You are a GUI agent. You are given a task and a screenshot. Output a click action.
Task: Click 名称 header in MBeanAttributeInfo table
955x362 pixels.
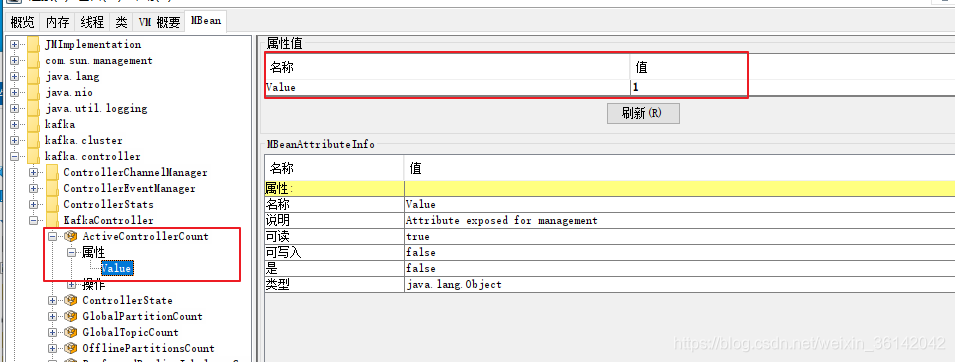[334, 168]
